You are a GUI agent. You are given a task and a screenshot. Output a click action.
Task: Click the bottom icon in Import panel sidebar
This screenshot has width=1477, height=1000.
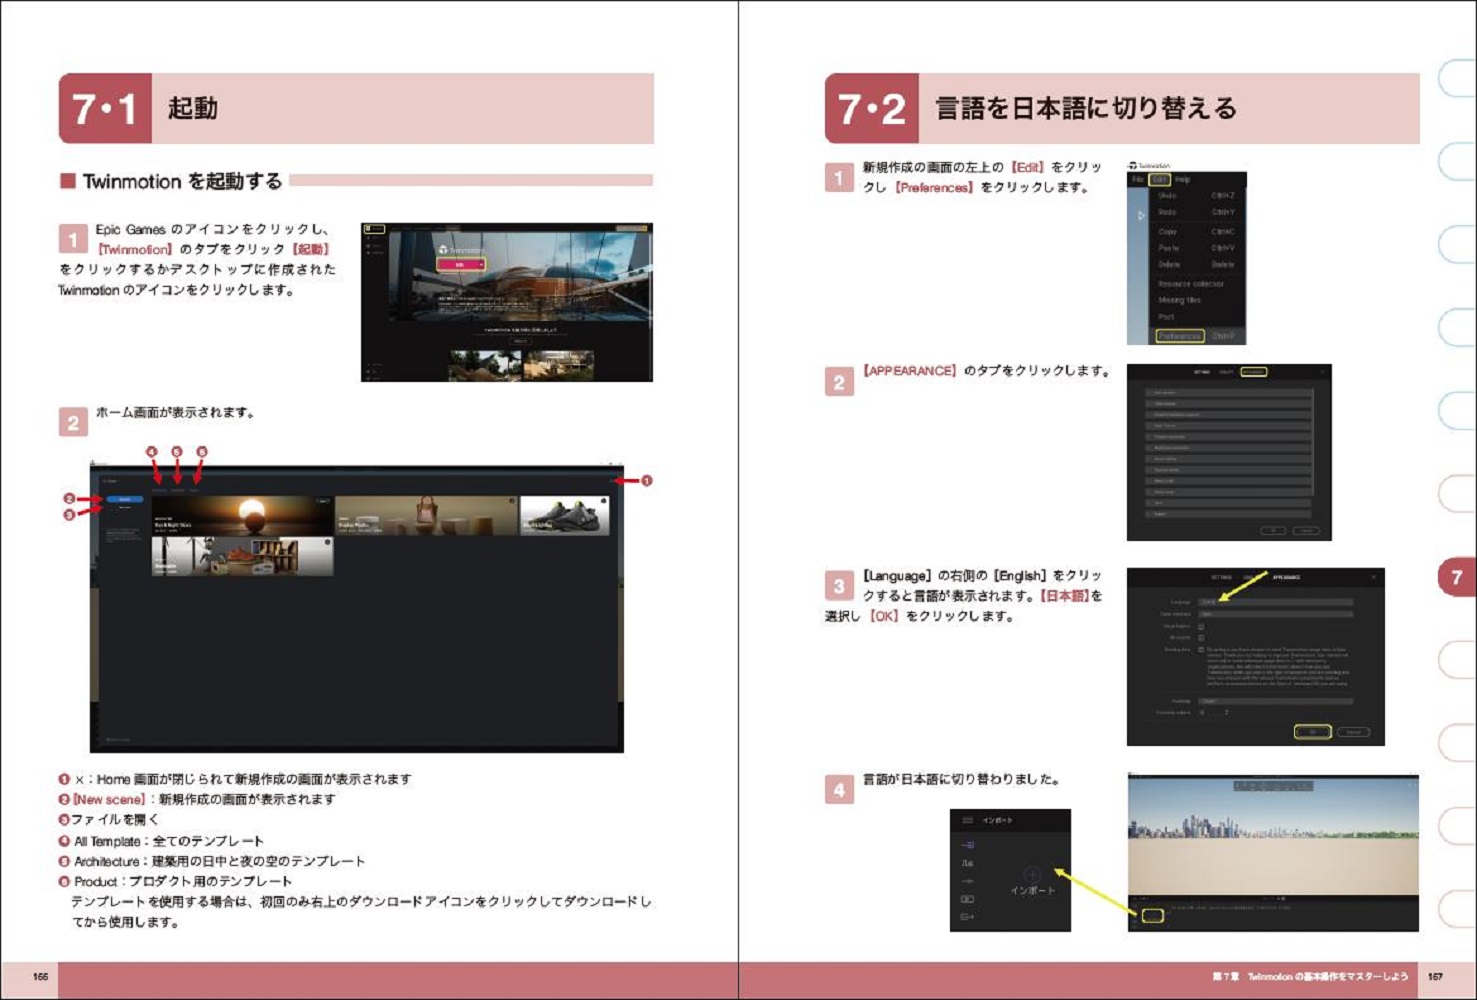(x=967, y=916)
